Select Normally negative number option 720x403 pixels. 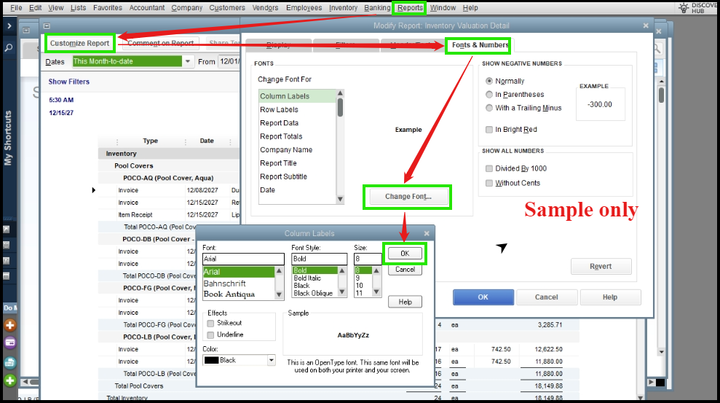pos(489,81)
